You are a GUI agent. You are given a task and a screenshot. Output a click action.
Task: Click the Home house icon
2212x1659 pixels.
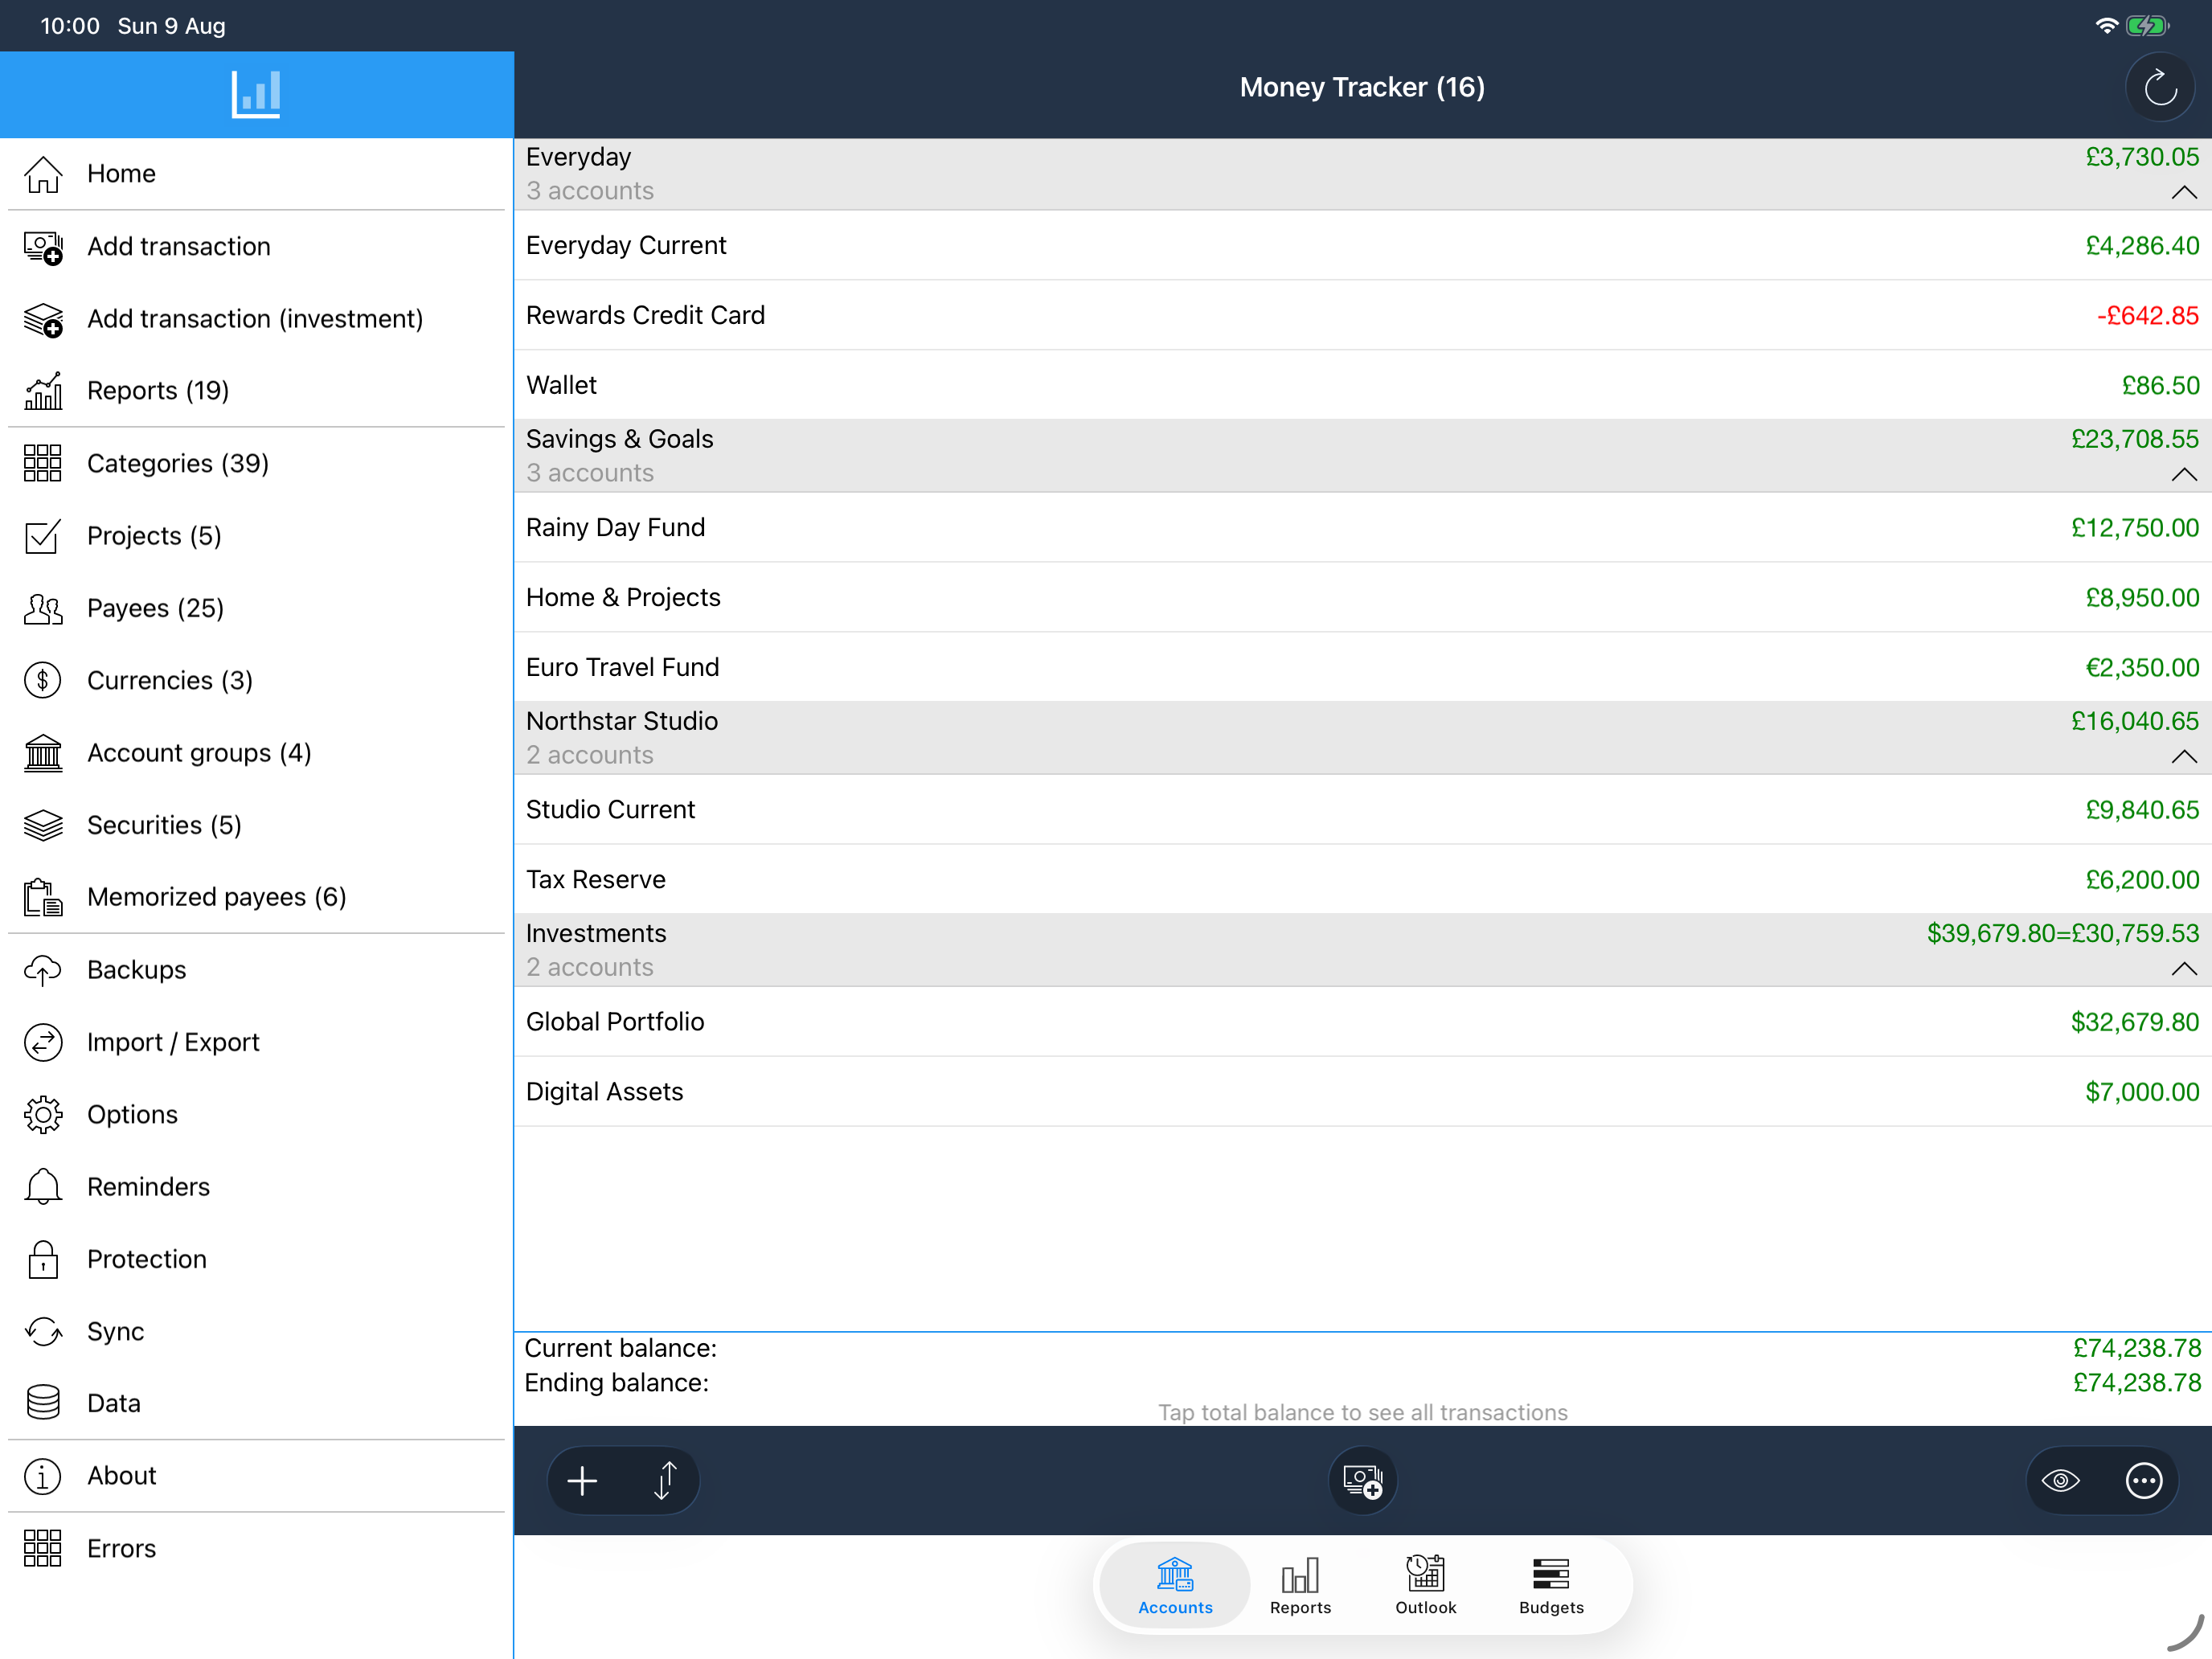(43, 174)
